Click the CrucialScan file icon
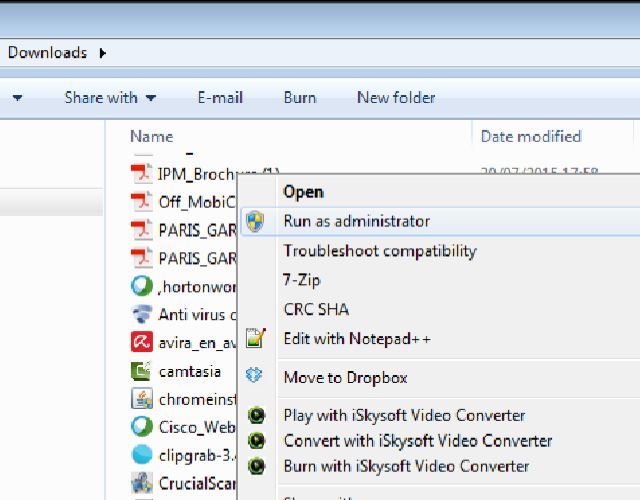The width and height of the screenshot is (640, 500). pyautogui.click(x=142, y=483)
